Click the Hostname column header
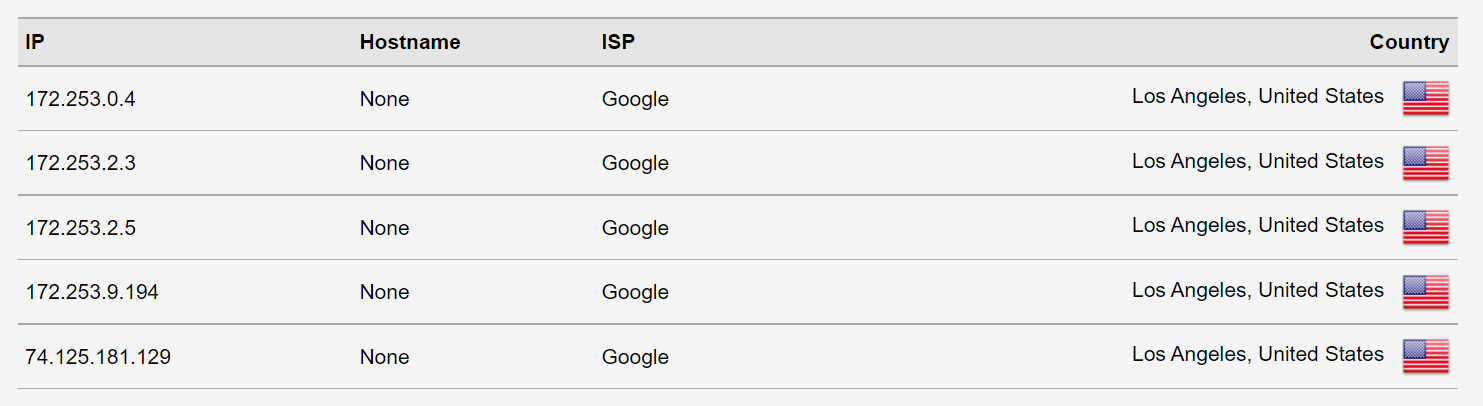 click(x=410, y=42)
